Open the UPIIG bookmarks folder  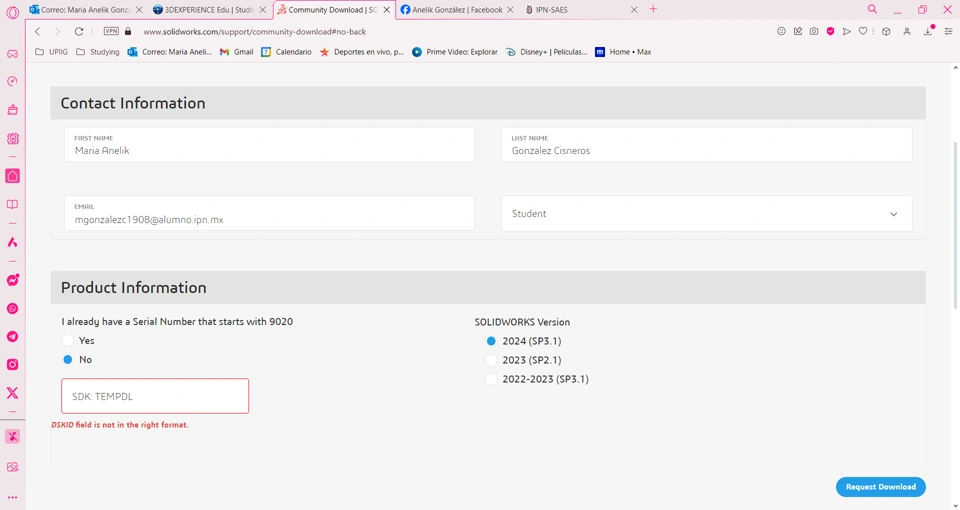tap(52, 52)
